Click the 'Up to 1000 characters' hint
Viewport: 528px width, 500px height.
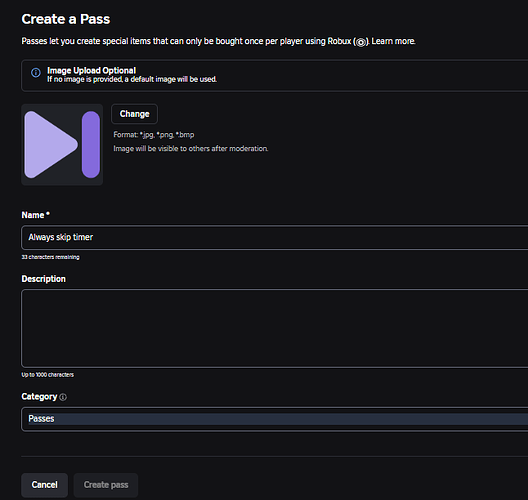[47, 375]
